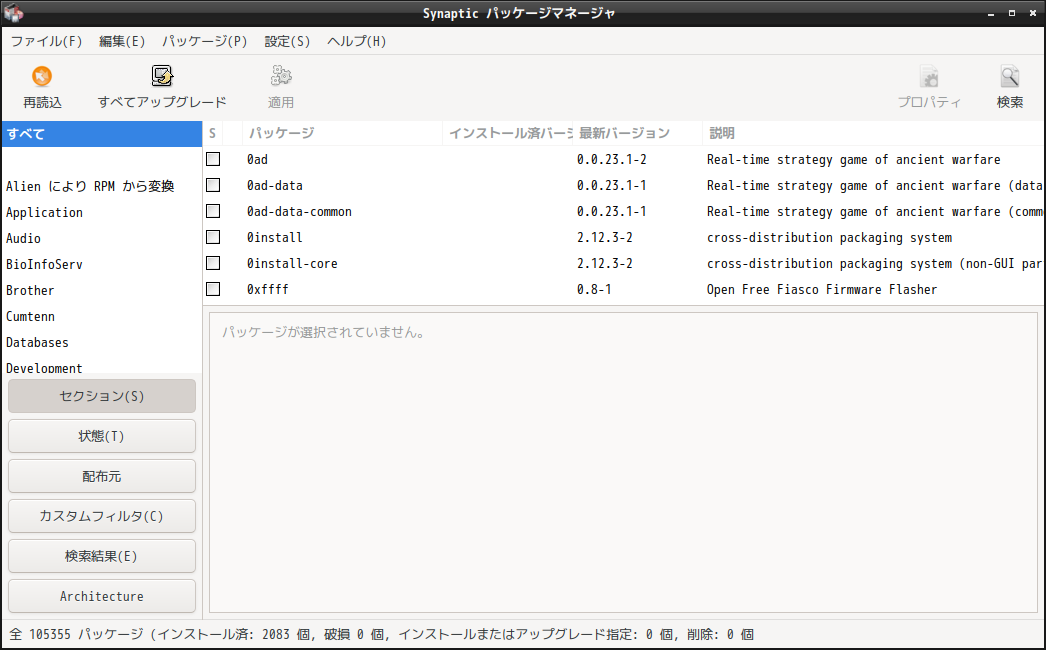This screenshot has height=650, width=1046.
Task: Open the ヘルプ(H) menu
Action: 356,41
